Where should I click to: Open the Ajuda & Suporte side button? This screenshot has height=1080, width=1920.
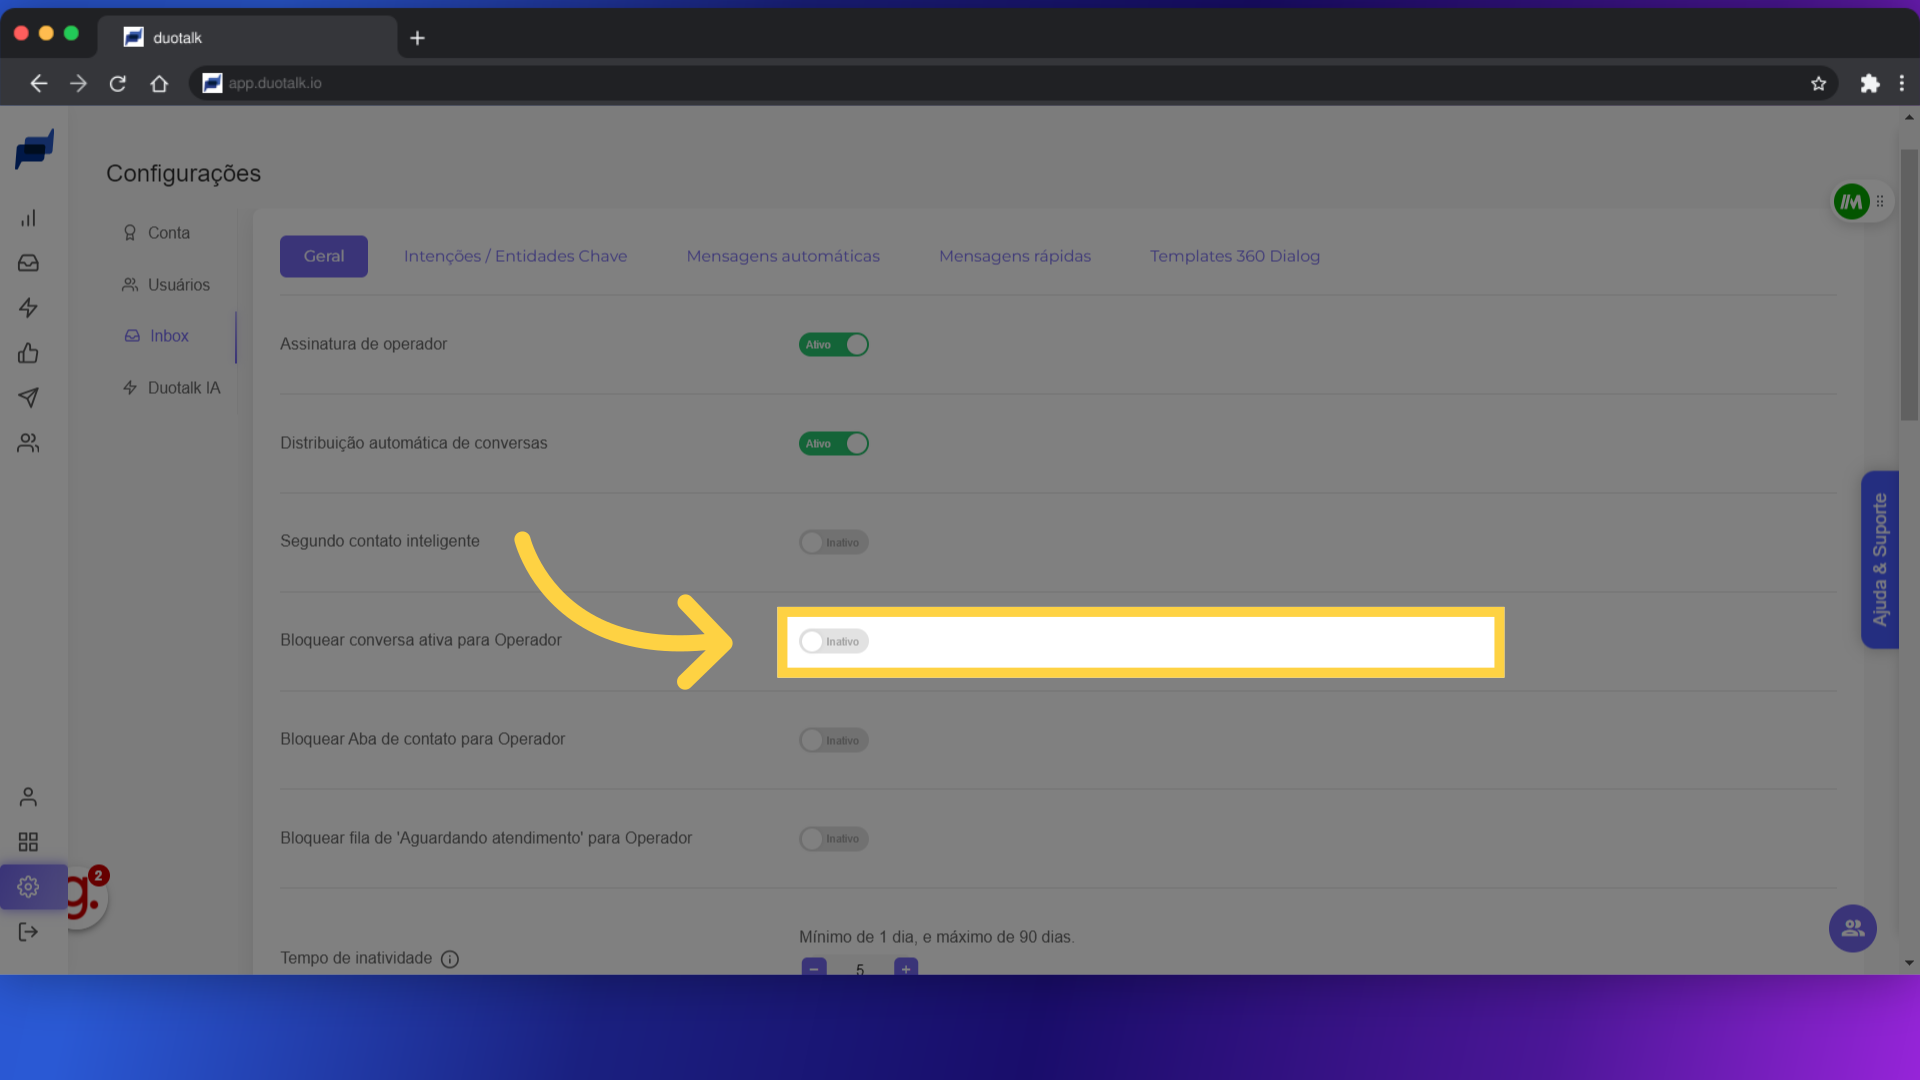[1879, 560]
